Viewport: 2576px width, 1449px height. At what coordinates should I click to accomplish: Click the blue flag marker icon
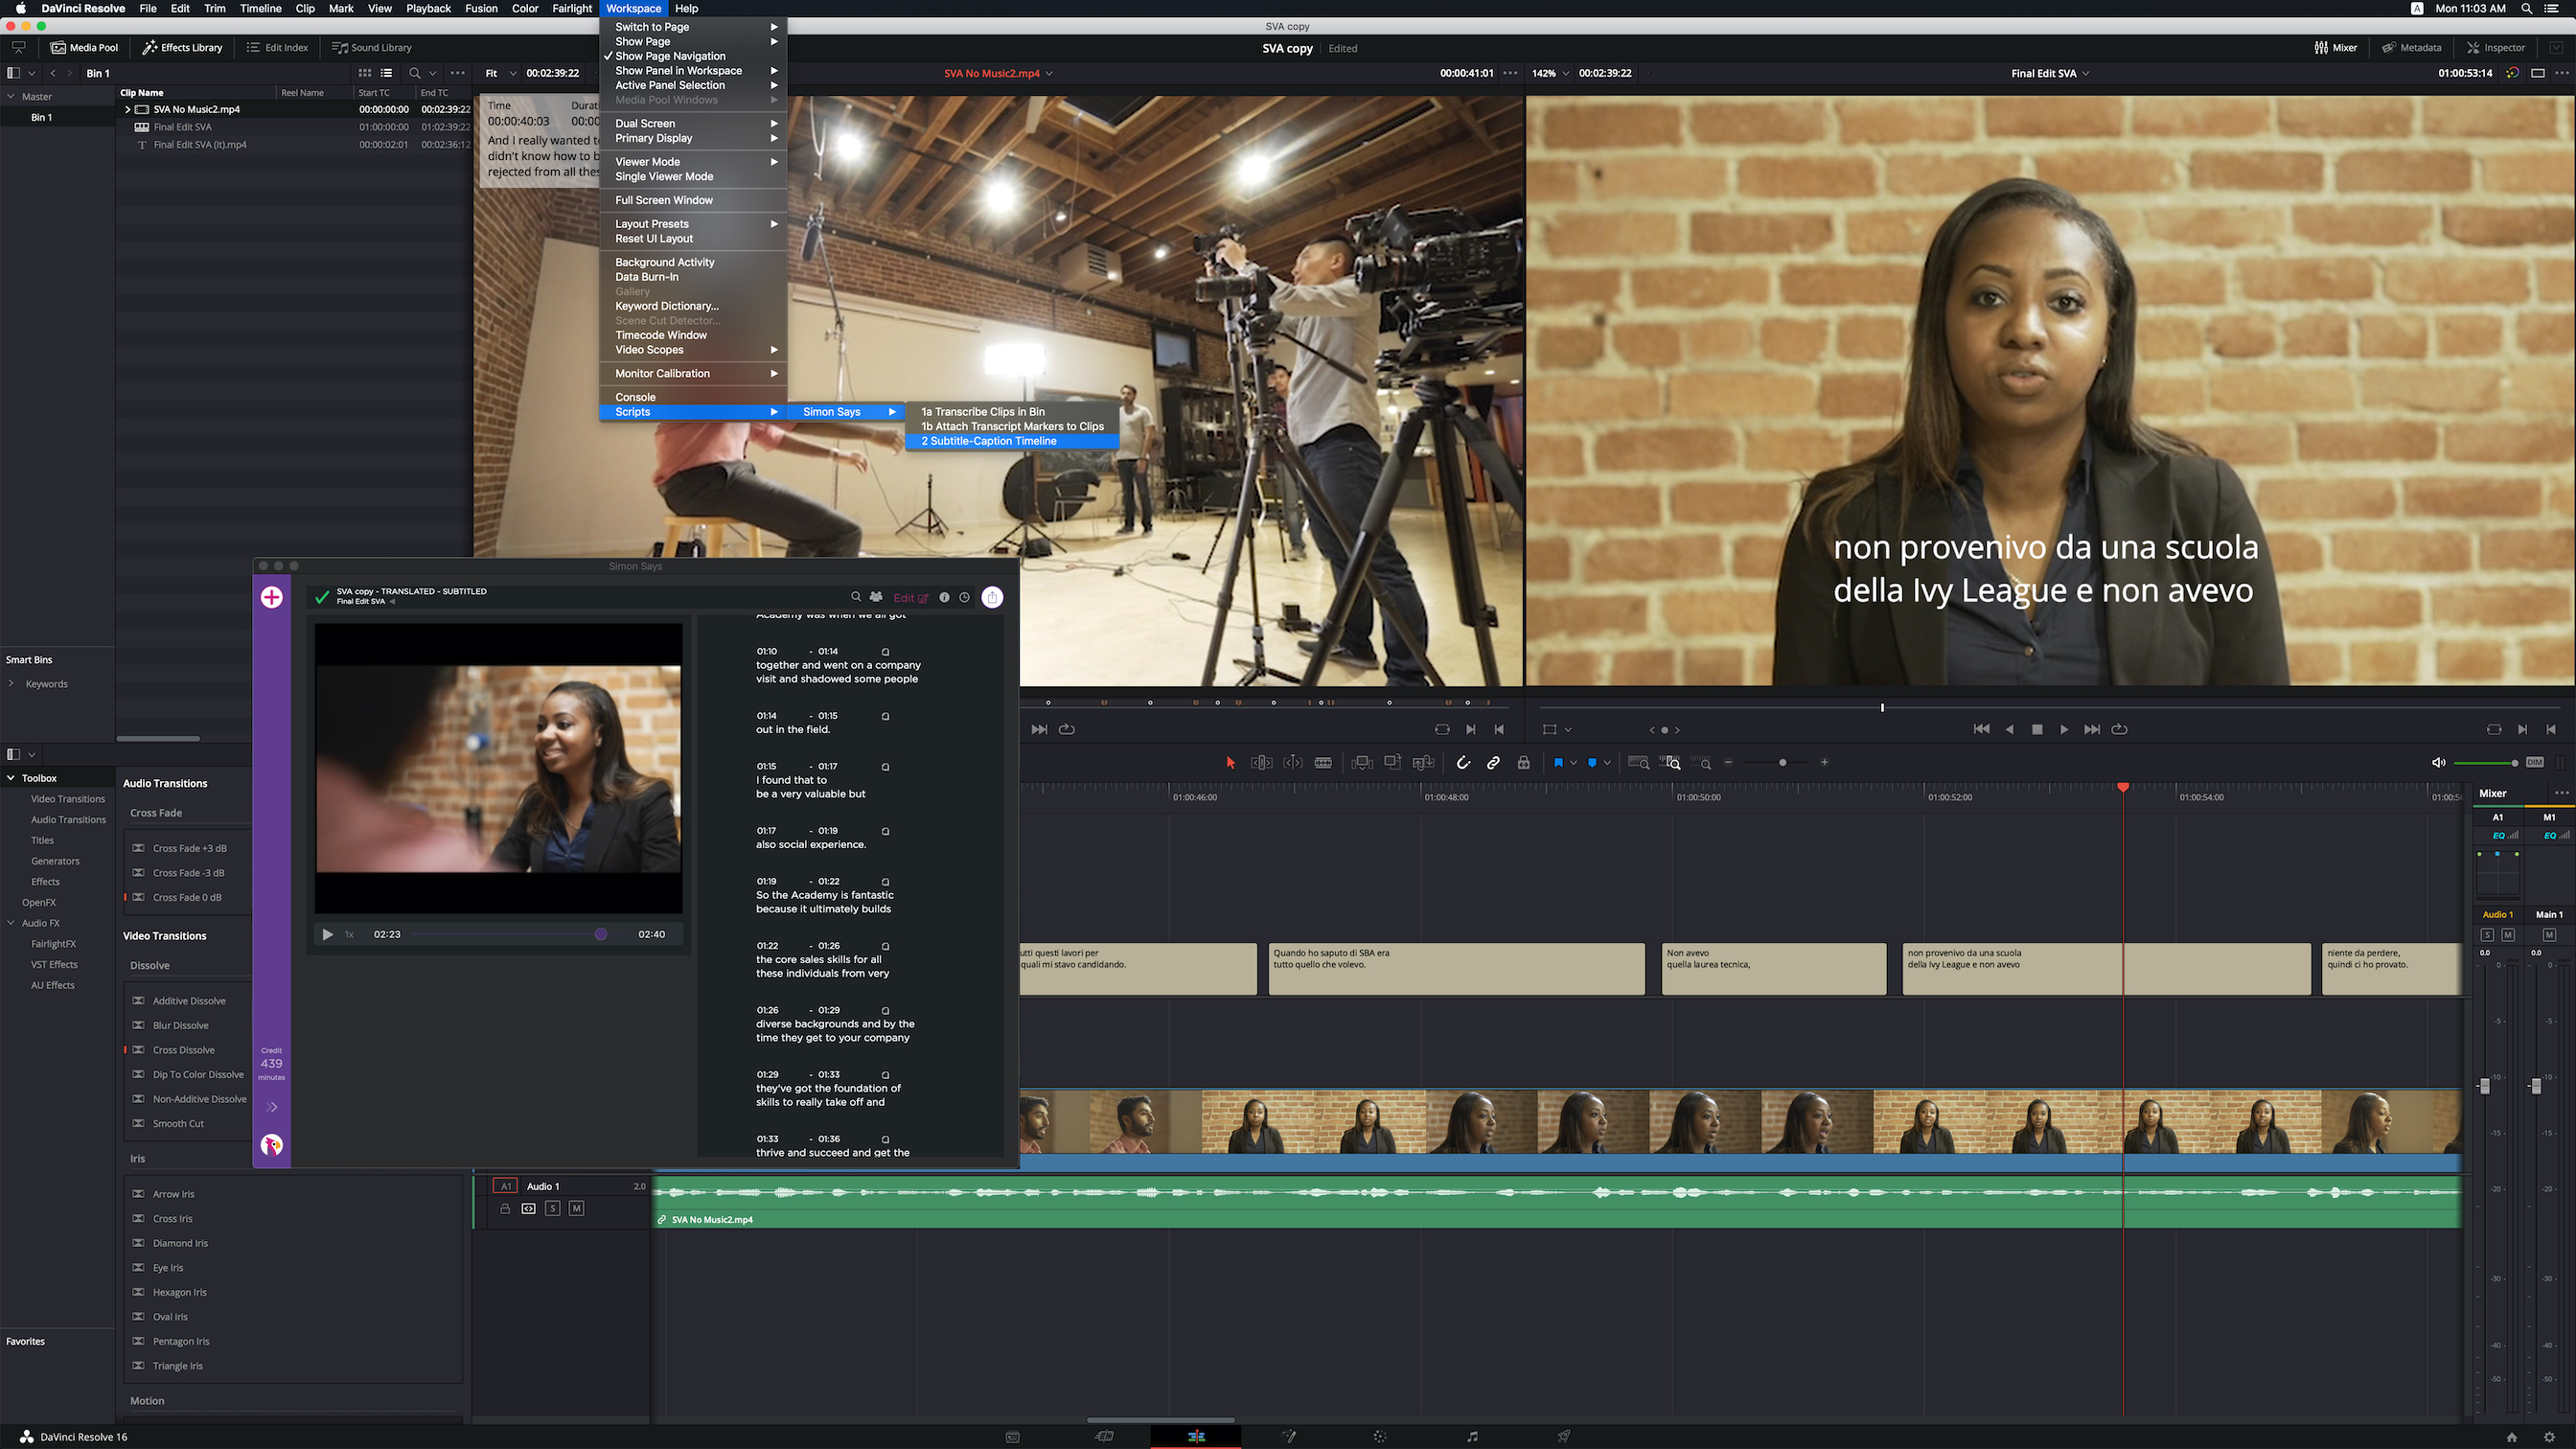point(1558,762)
